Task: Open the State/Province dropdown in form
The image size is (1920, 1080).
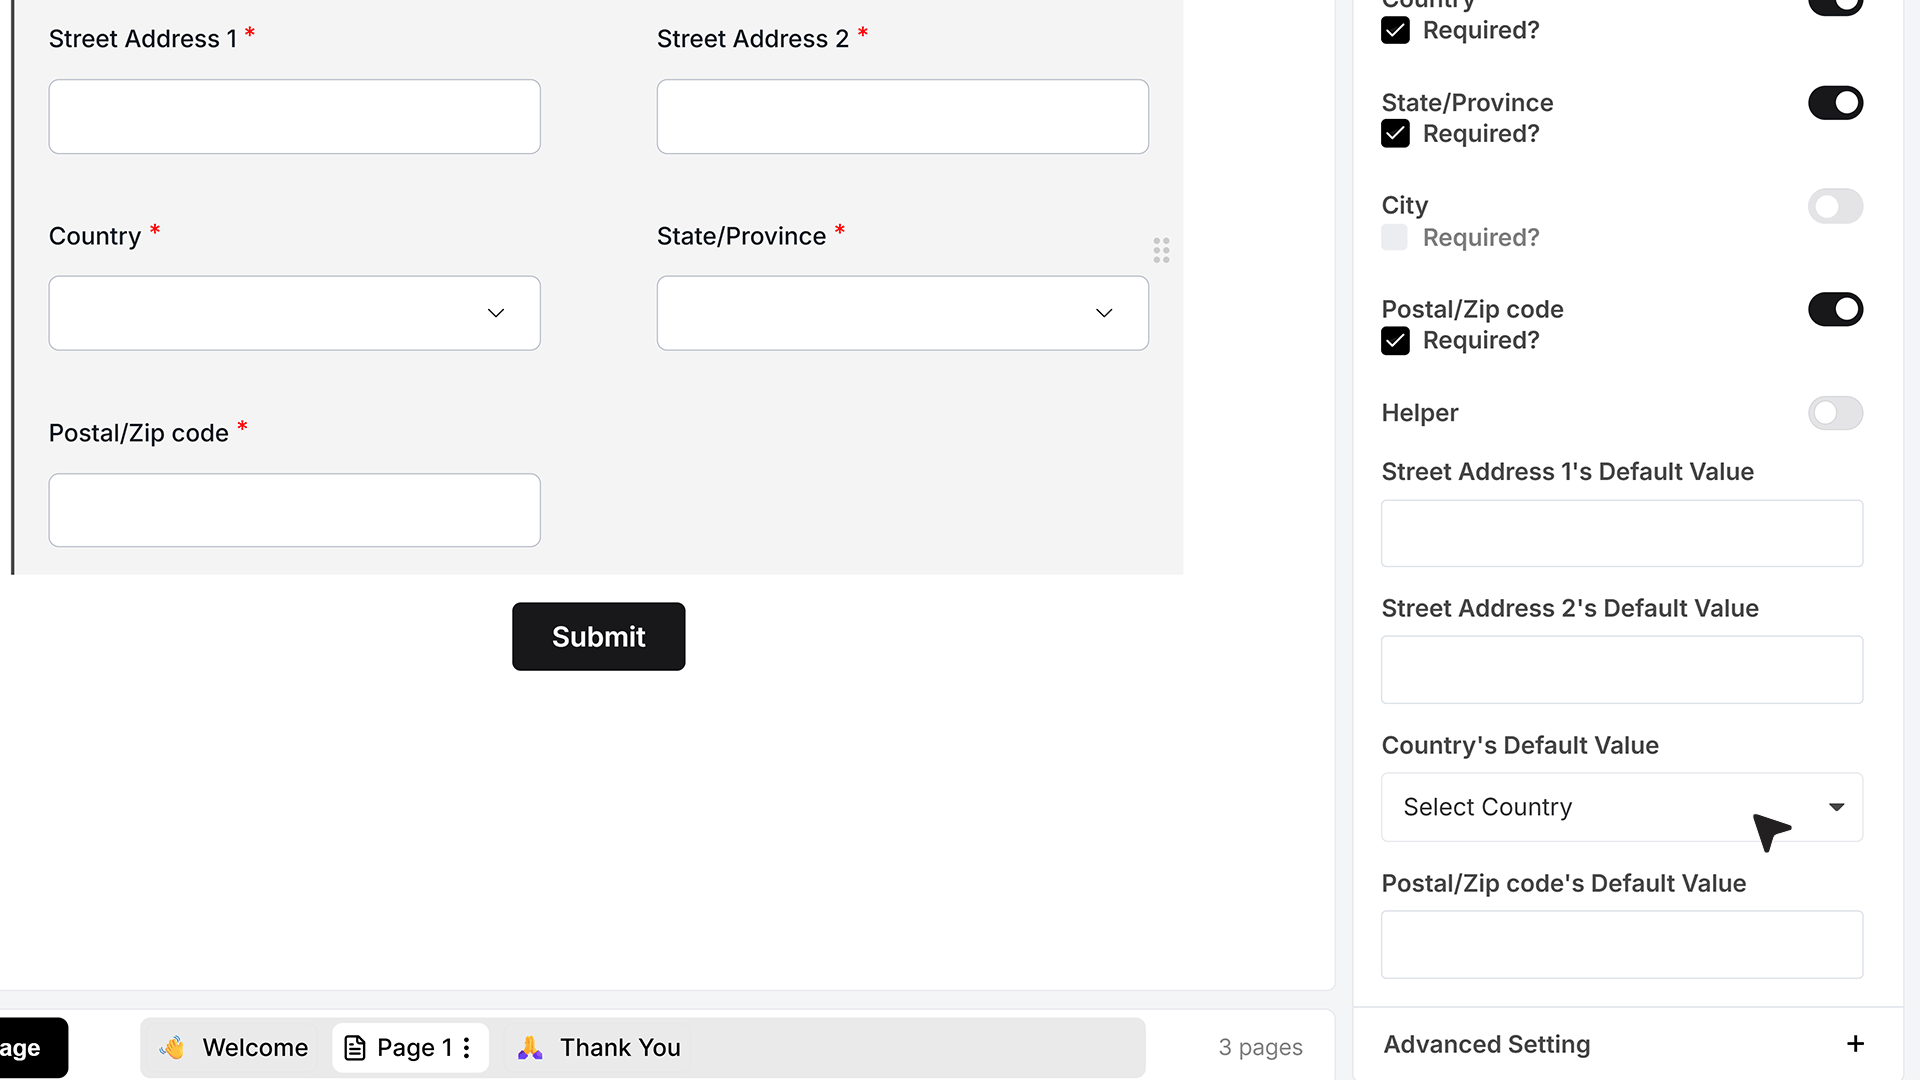Action: pyautogui.click(x=902, y=313)
